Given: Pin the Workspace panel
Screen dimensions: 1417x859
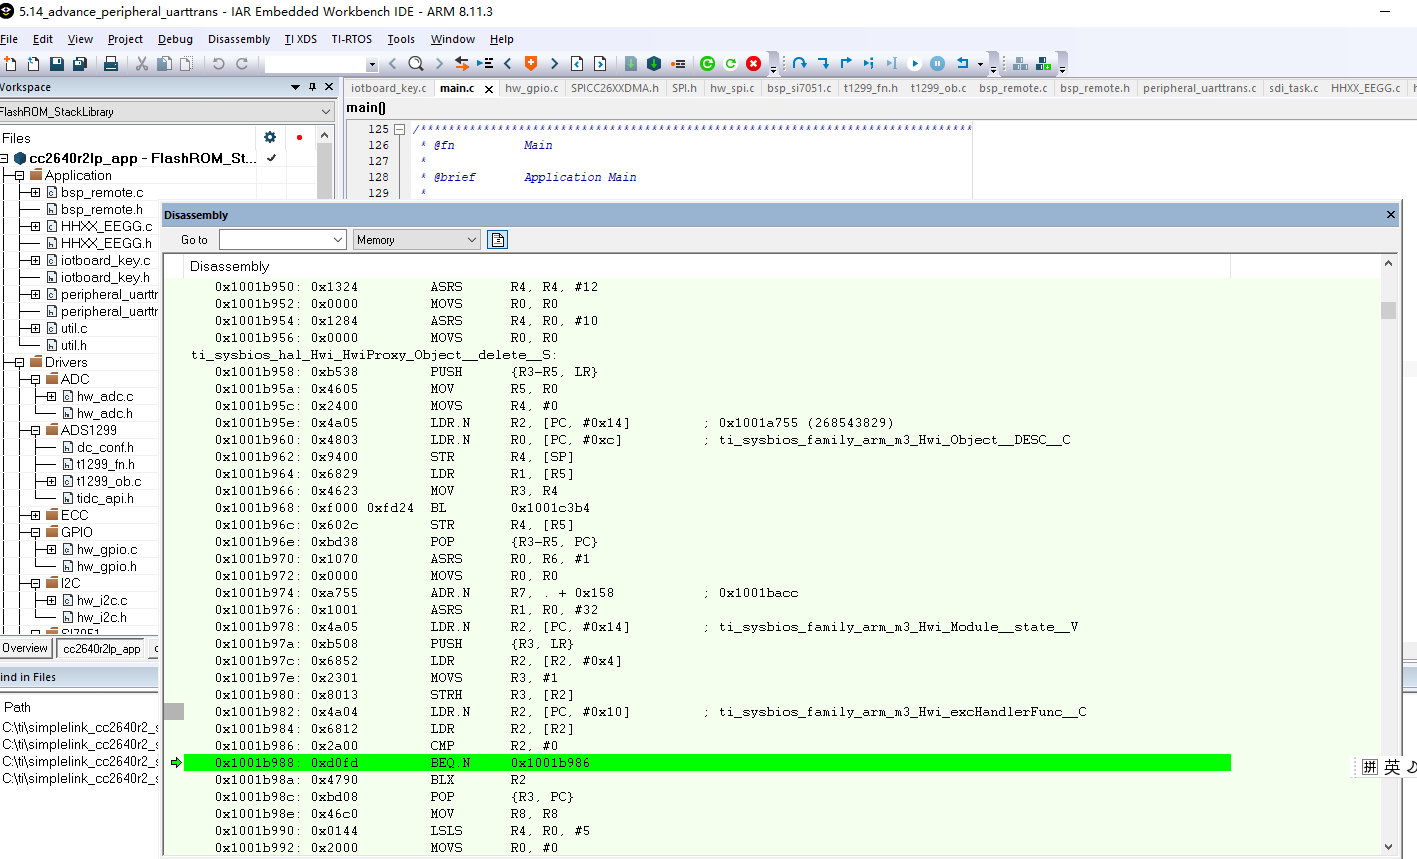Looking at the screenshot, I should [312, 87].
